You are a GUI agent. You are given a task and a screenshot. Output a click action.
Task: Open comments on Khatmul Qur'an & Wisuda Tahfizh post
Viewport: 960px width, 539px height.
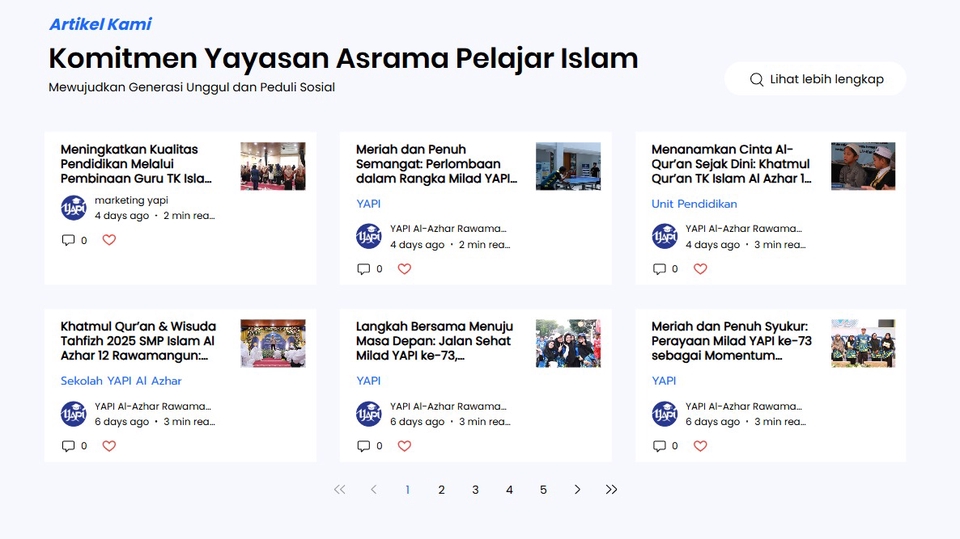pos(68,446)
